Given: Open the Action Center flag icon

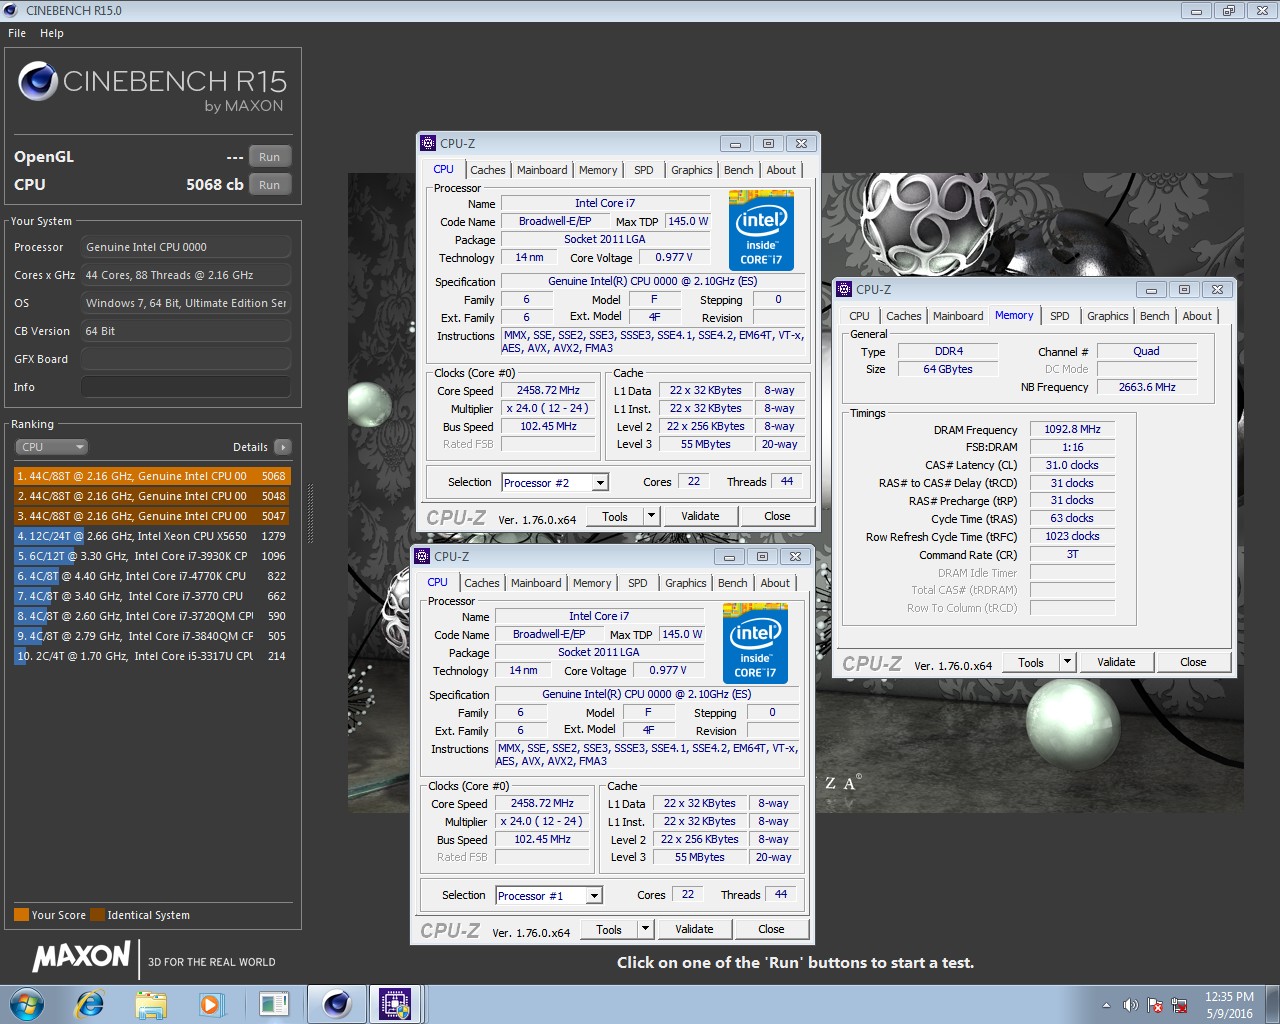Looking at the screenshot, I should [x=1155, y=1005].
